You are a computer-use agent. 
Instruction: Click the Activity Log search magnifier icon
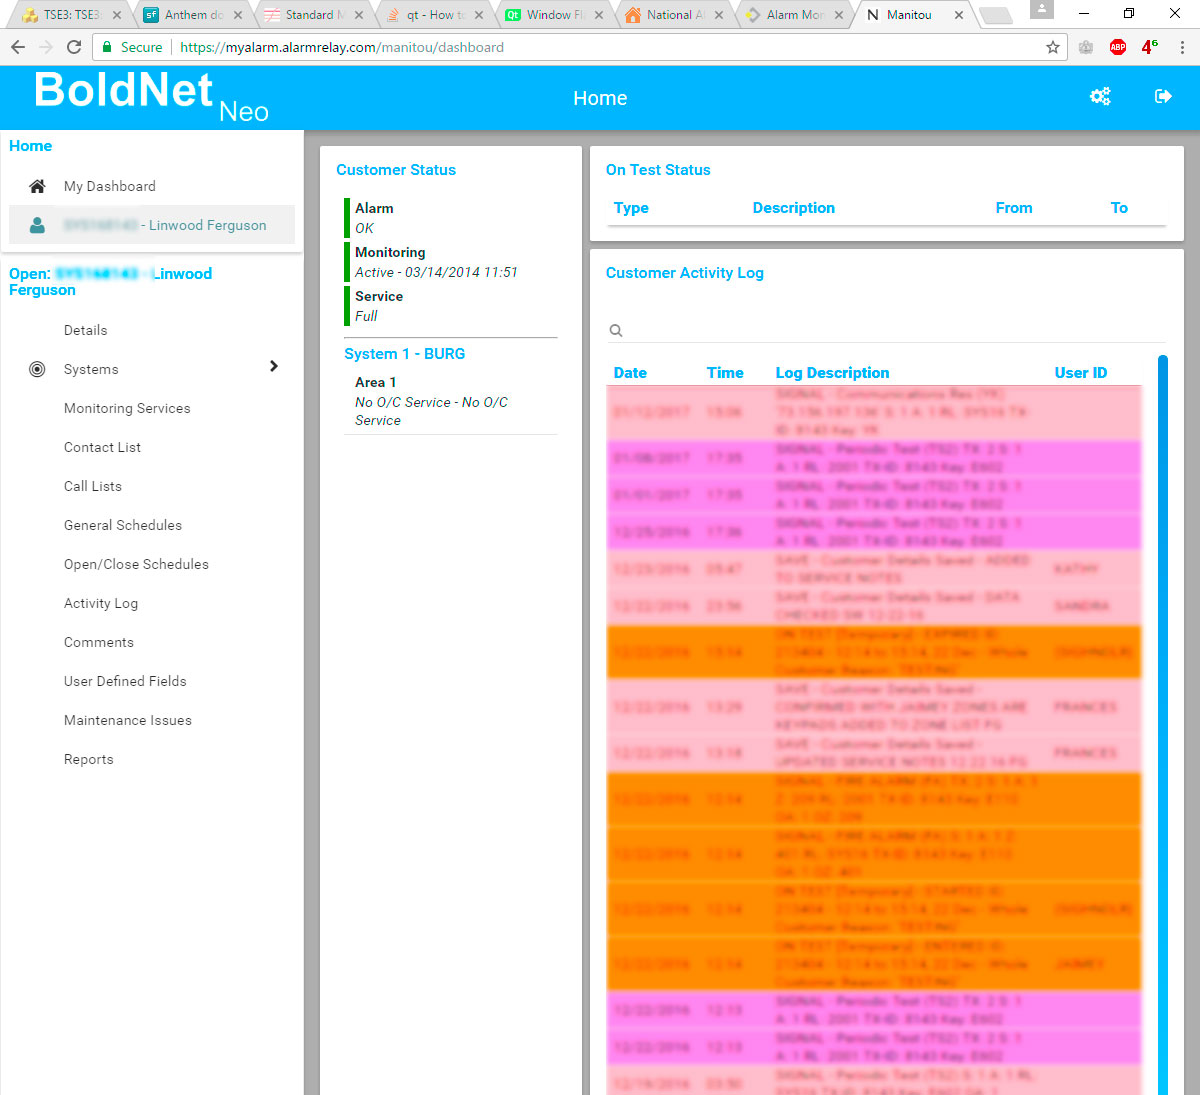coord(616,331)
